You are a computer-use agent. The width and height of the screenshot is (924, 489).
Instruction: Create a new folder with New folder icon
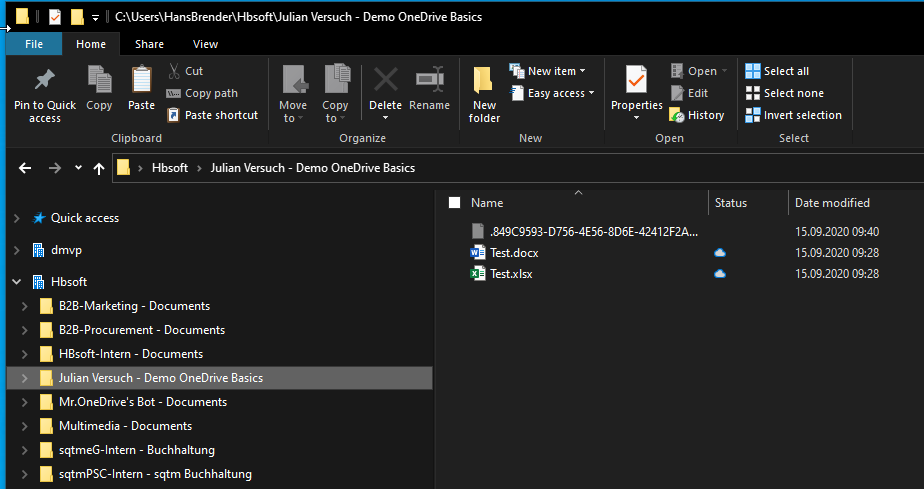(x=484, y=80)
